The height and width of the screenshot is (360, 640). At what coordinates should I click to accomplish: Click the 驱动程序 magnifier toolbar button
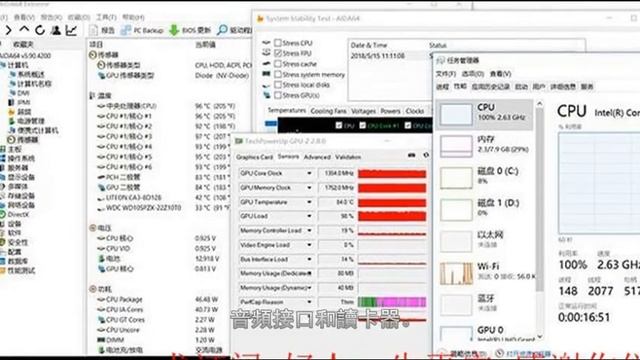point(234,30)
